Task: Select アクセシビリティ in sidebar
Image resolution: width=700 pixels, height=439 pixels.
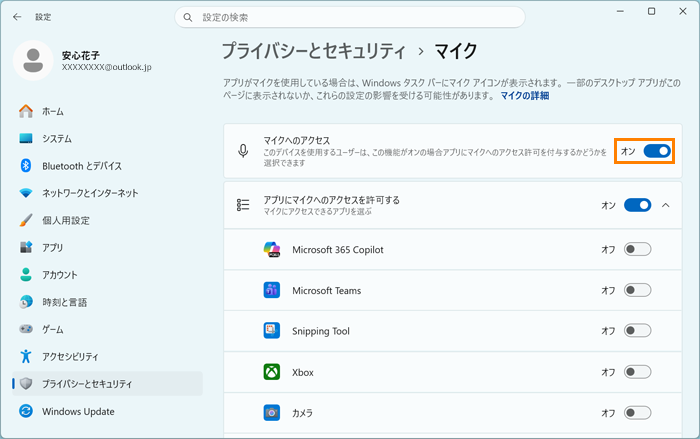Action: [x=107, y=356]
